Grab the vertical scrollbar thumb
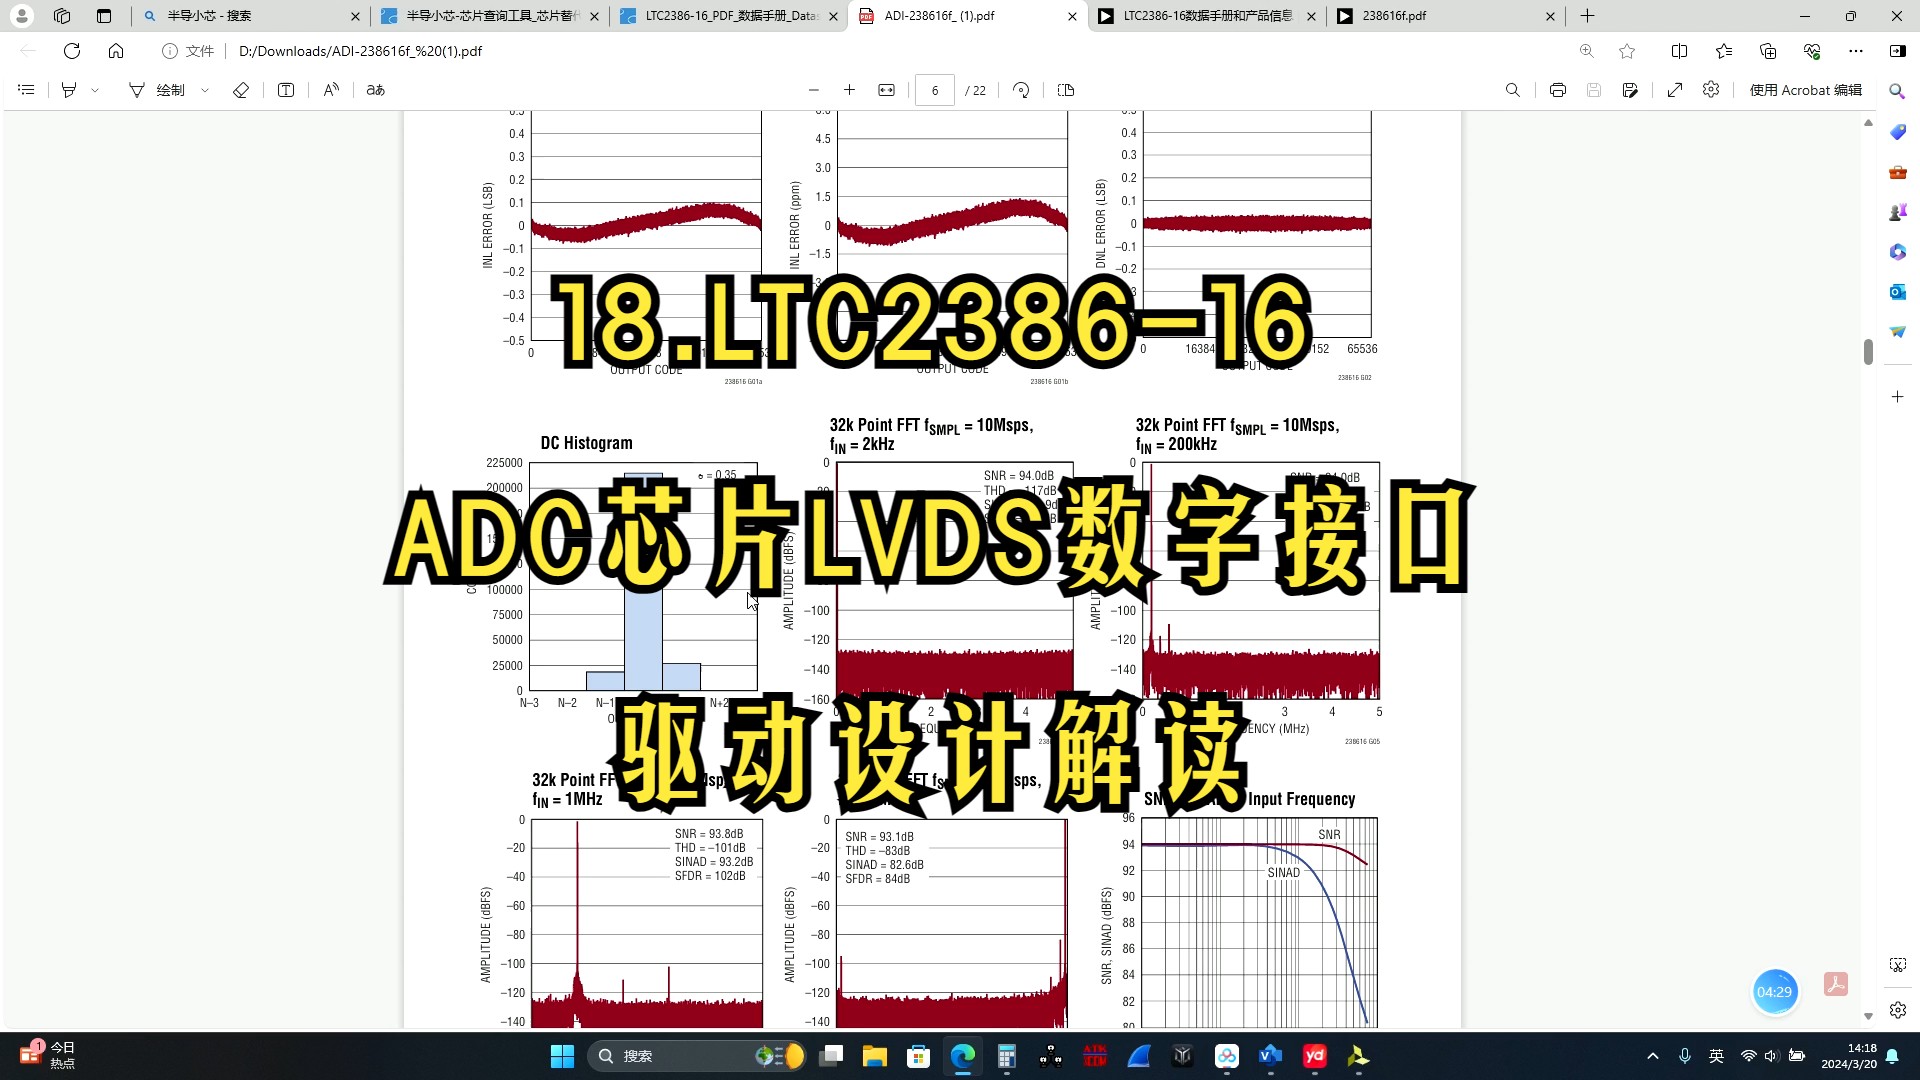Image resolution: width=1920 pixels, height=1080 pixels. 1868,352
